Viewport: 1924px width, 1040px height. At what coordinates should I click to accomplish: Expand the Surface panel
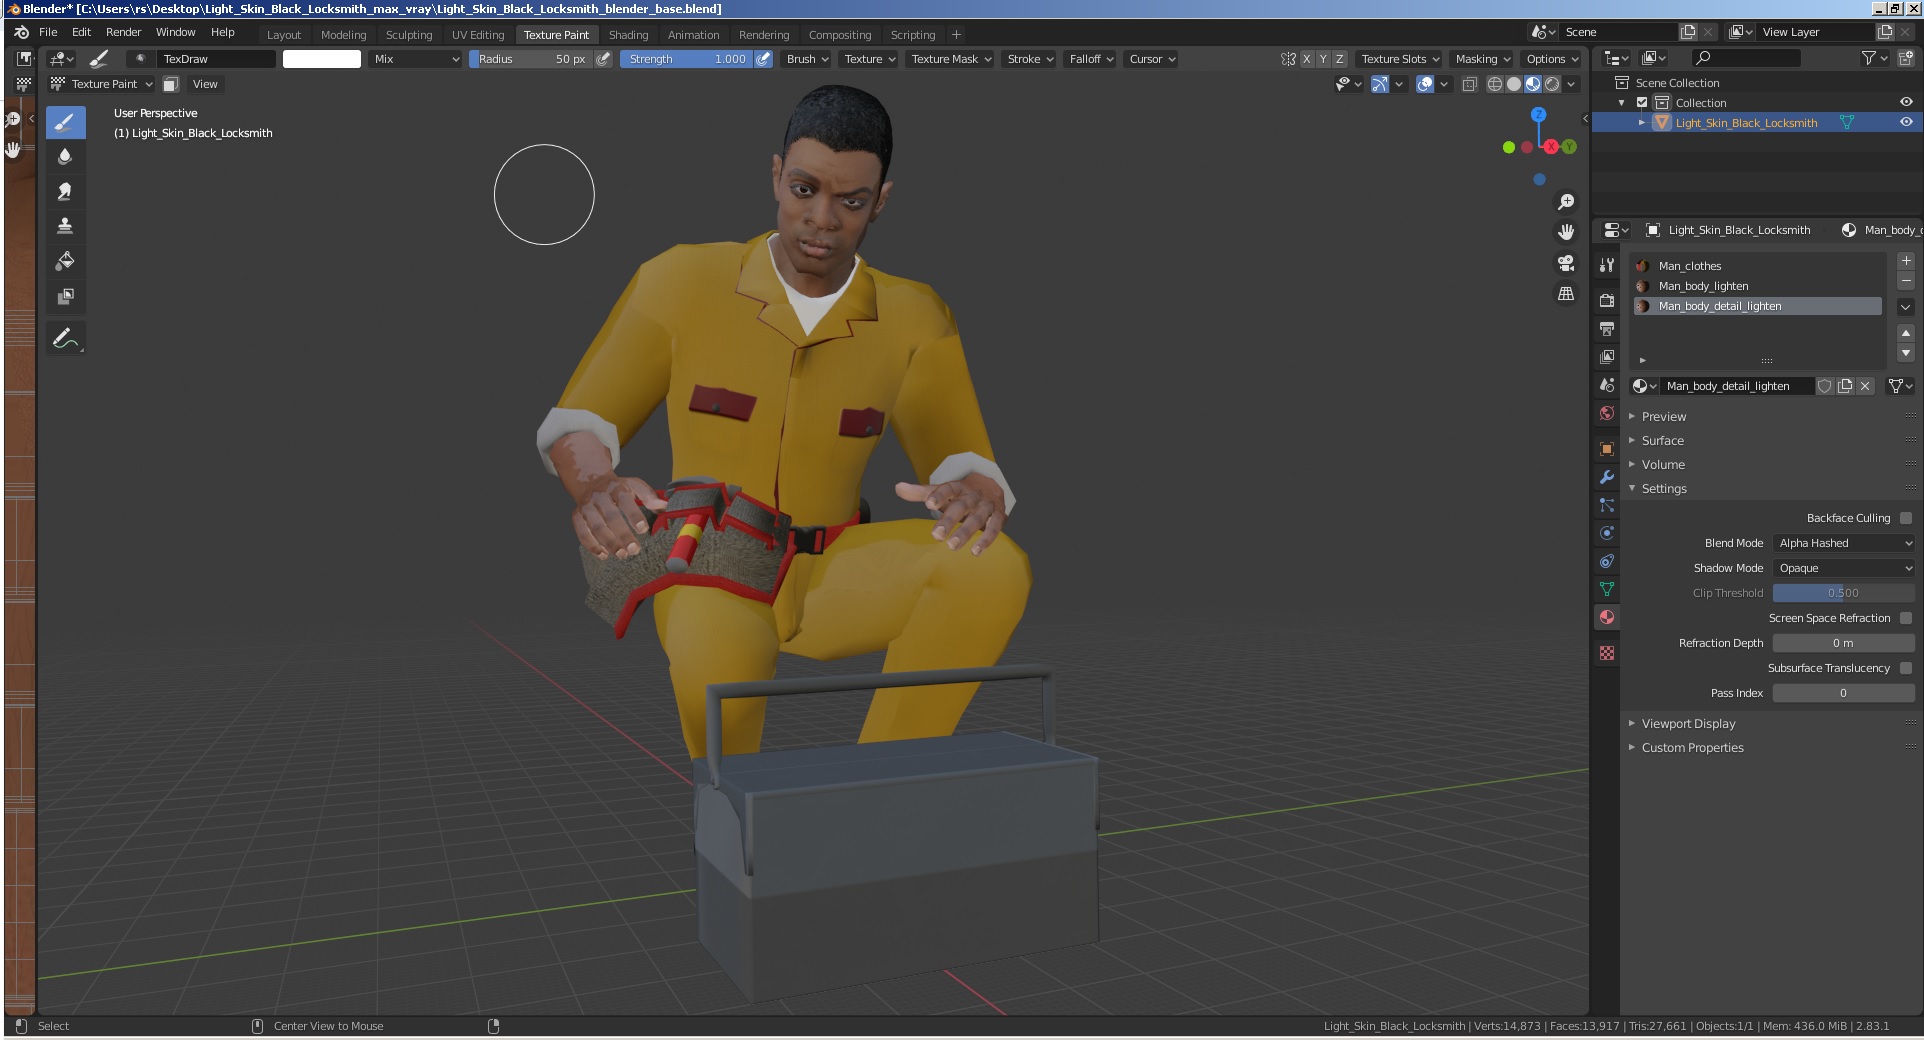[1662, 441]
